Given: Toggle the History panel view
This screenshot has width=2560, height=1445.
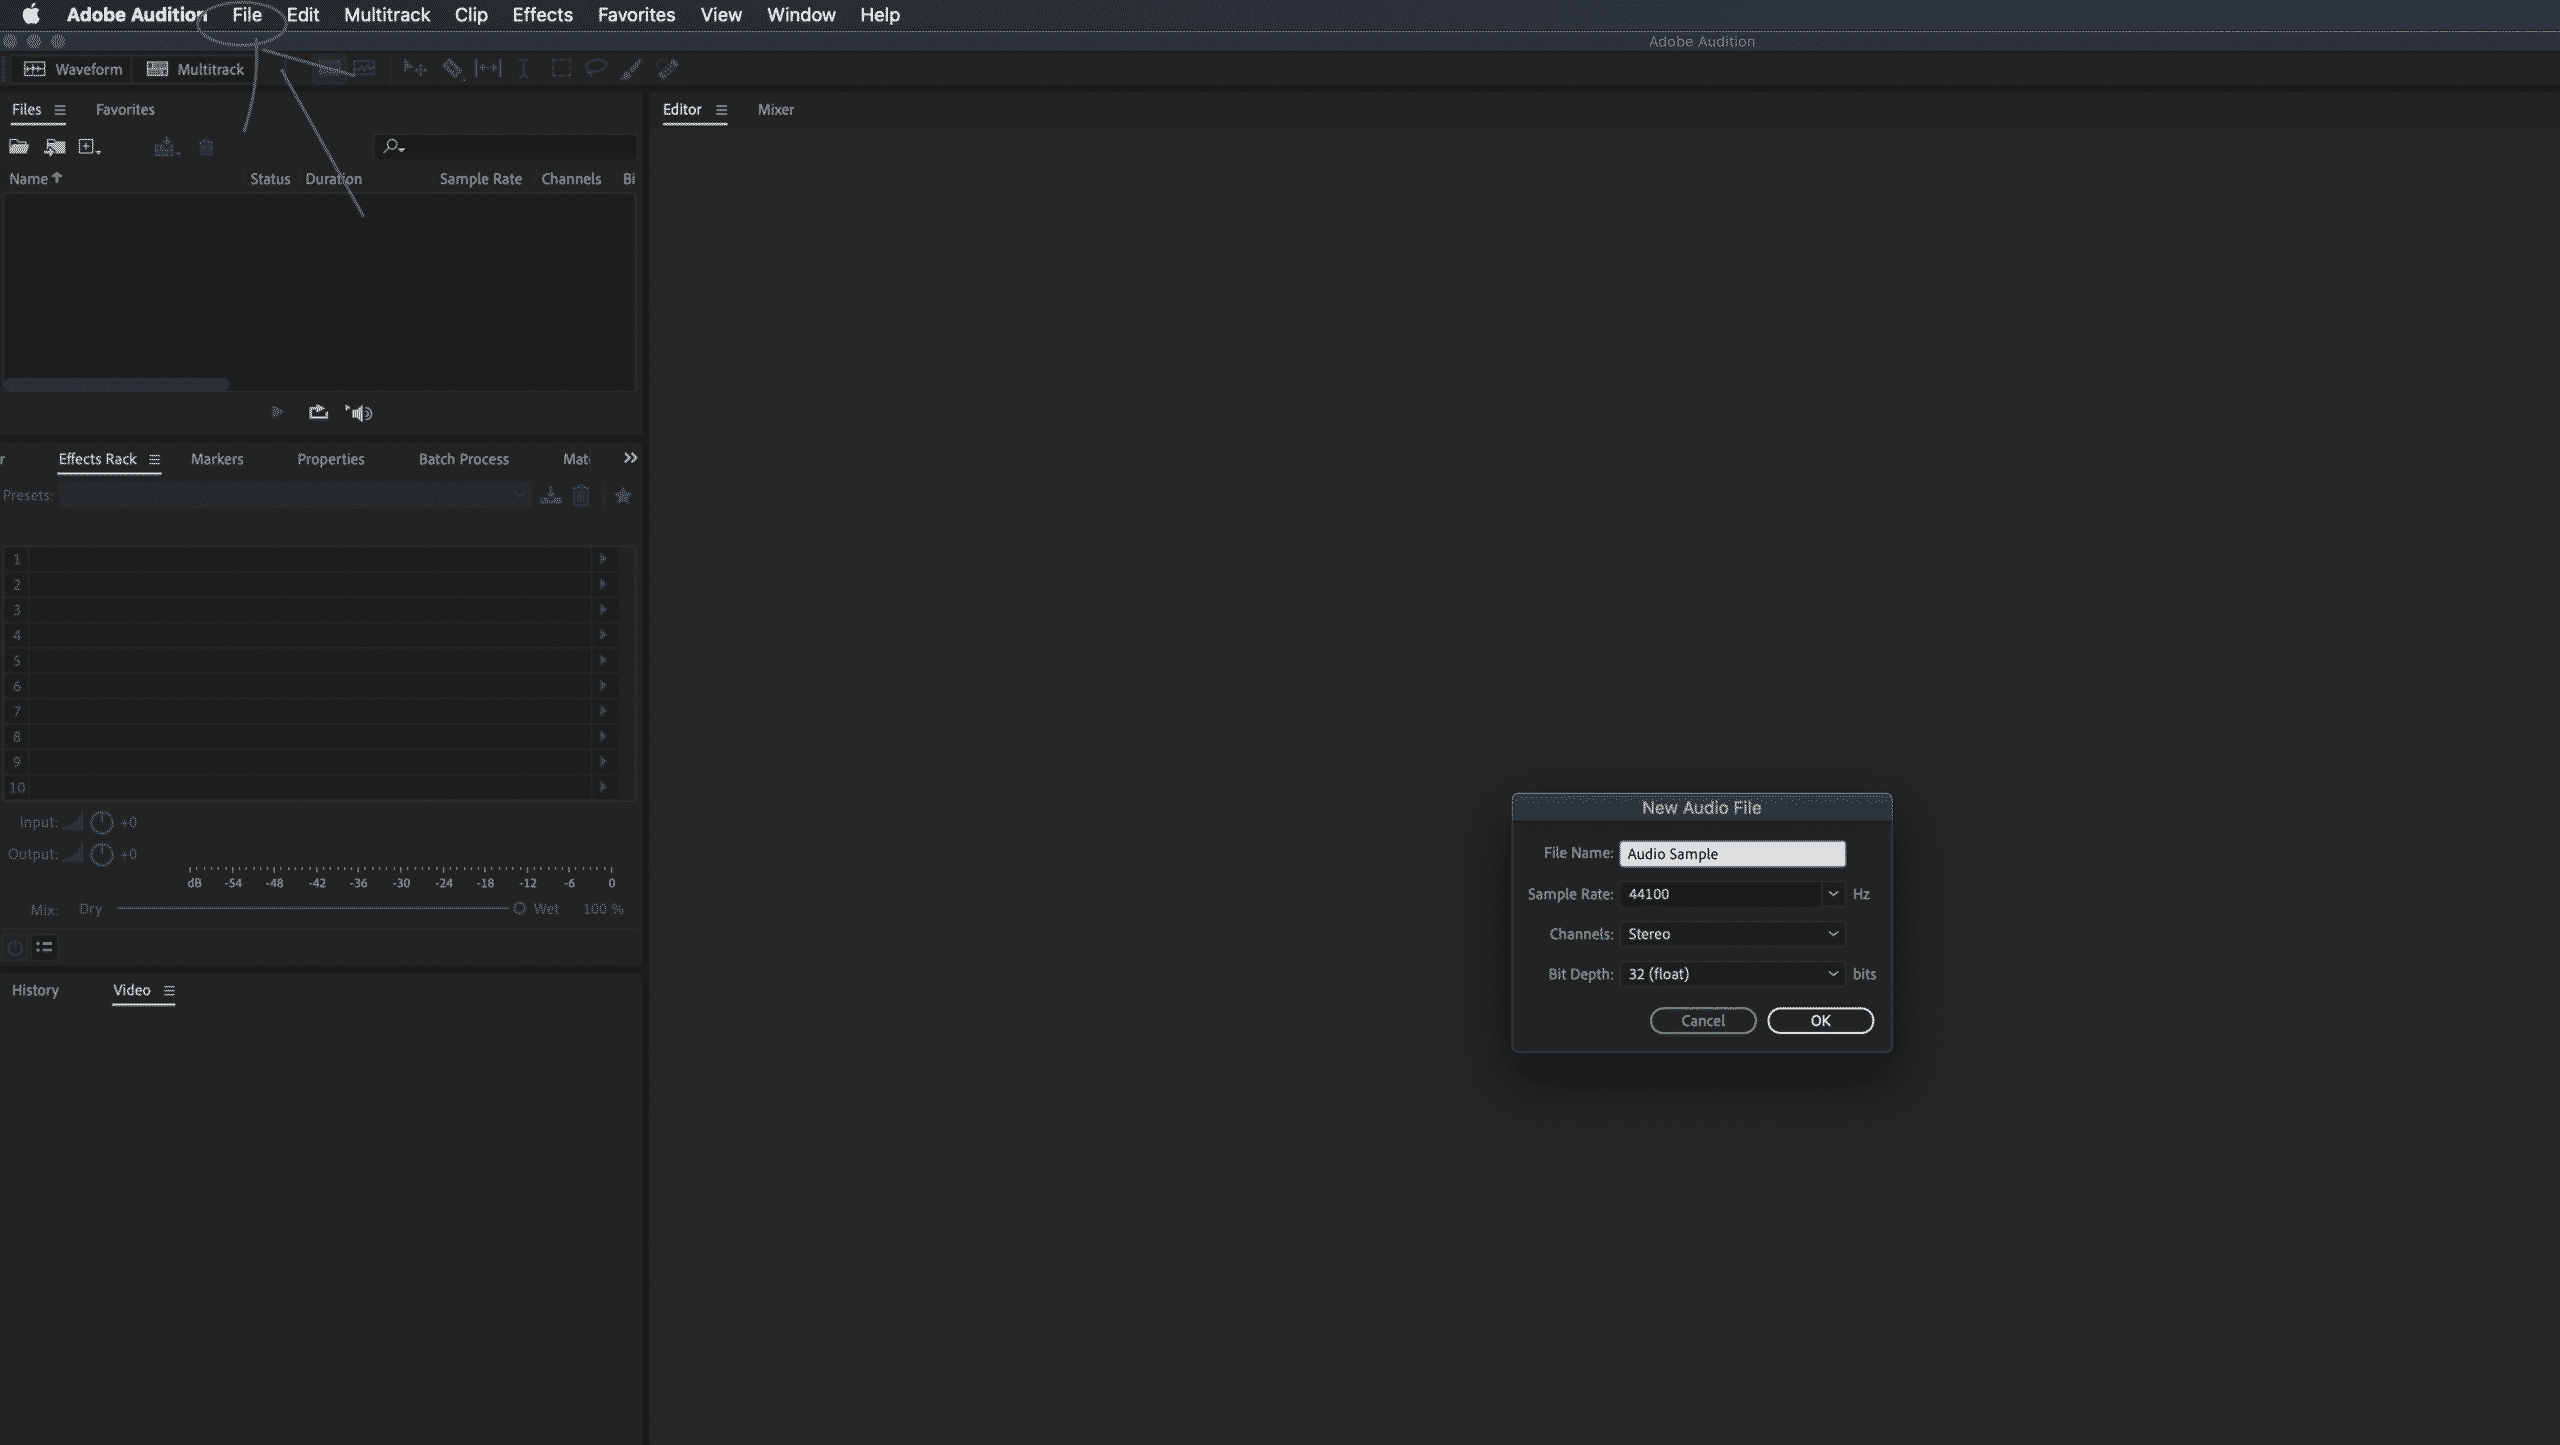Looking at the screenshot, I should click(x=35, y=990).
